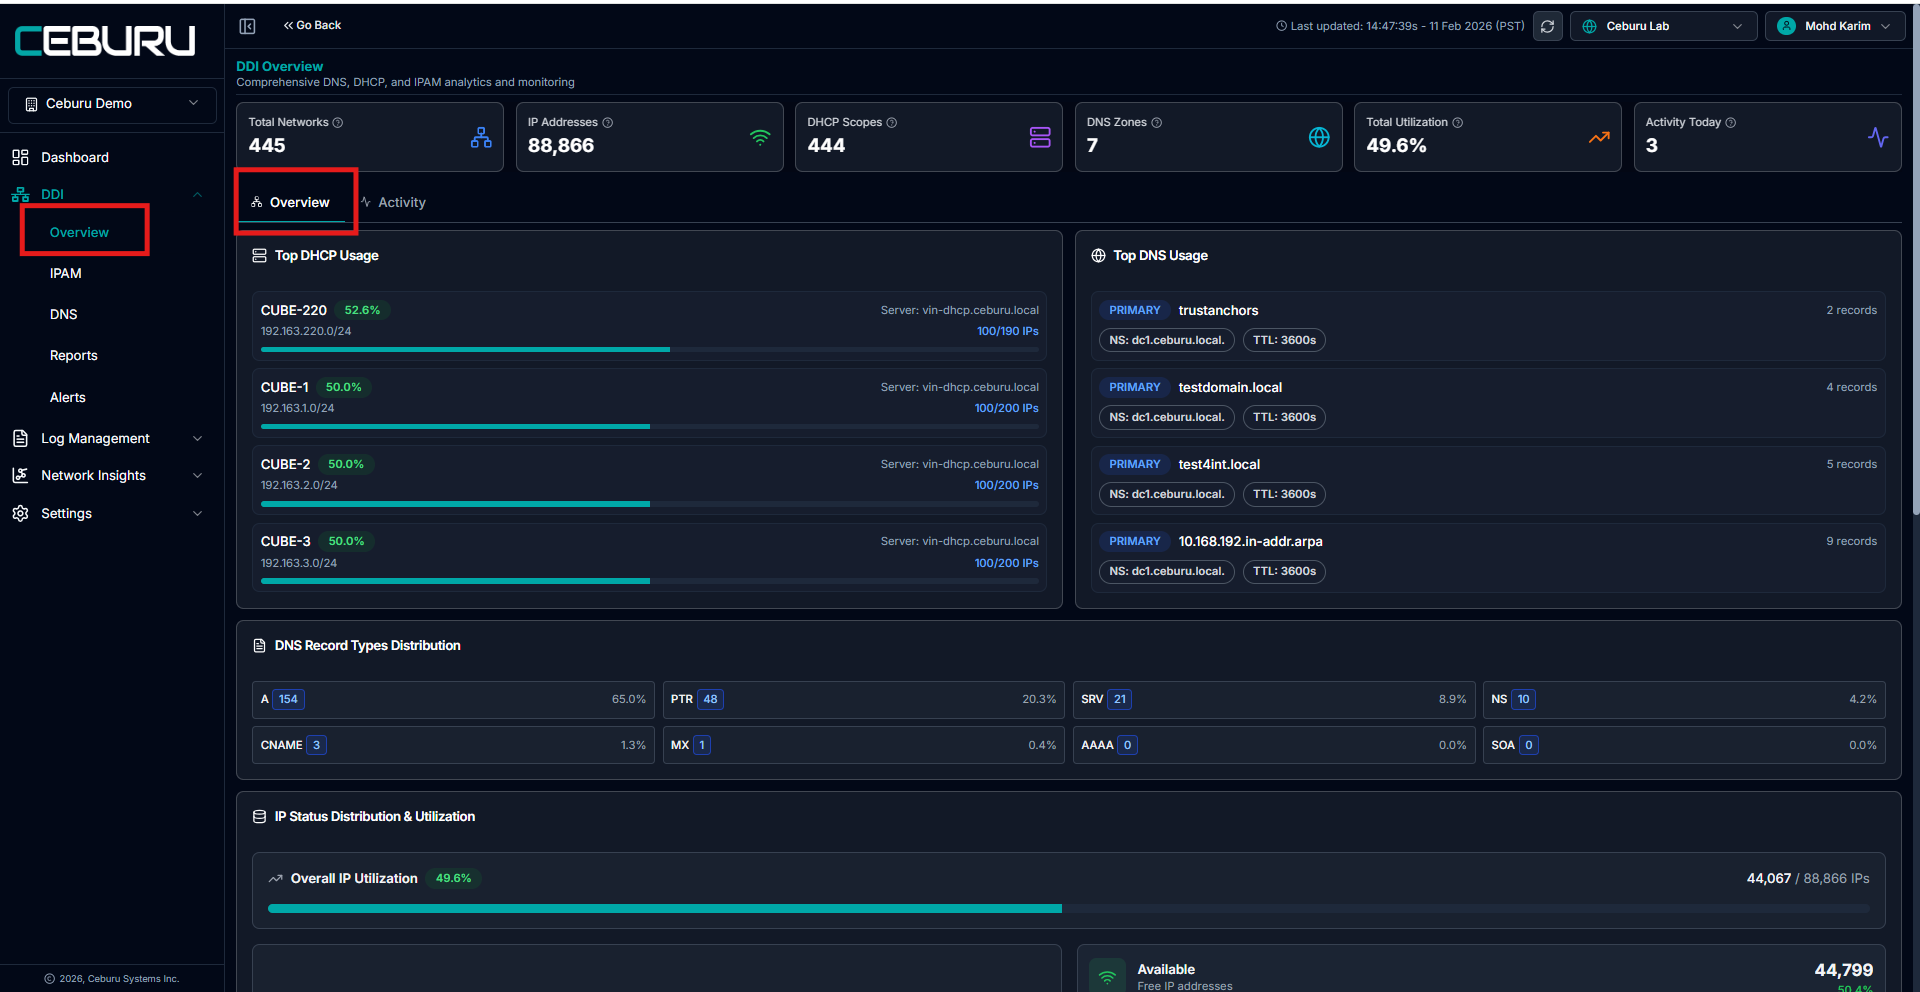Open Alerts in the sidebar

(68, 398)
